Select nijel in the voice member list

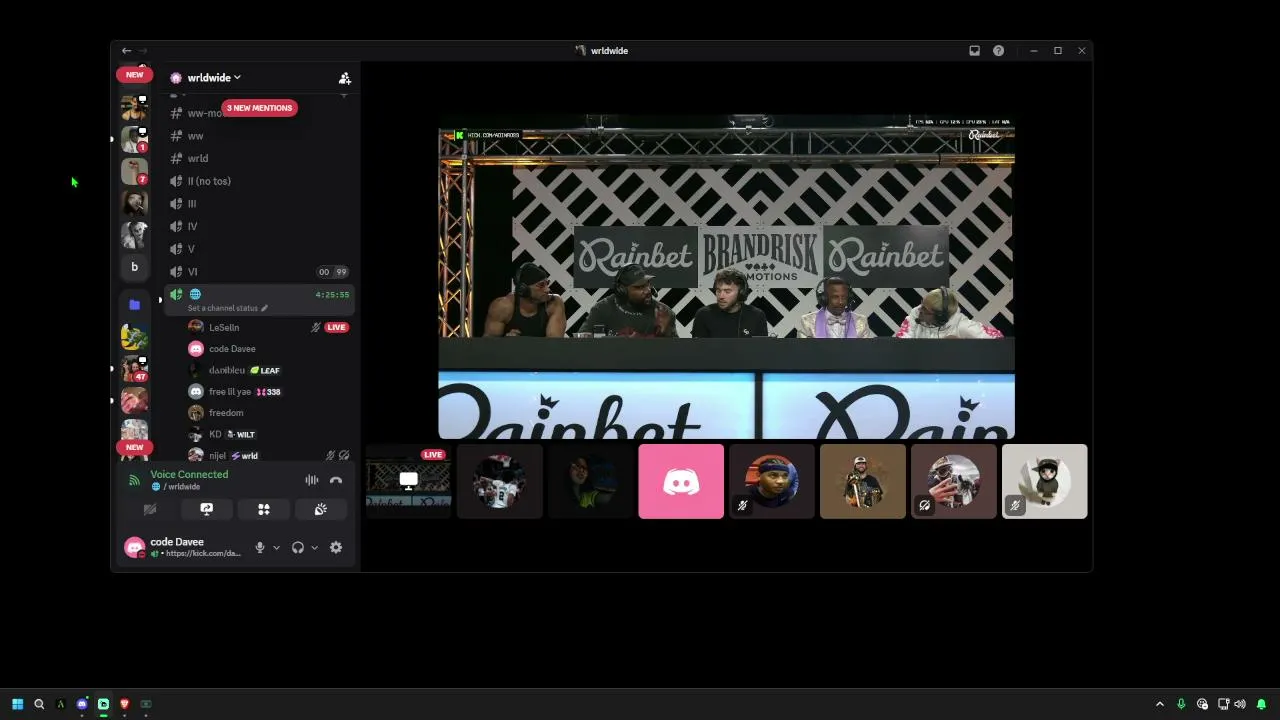pyautogui.click(x=268, y=456)
